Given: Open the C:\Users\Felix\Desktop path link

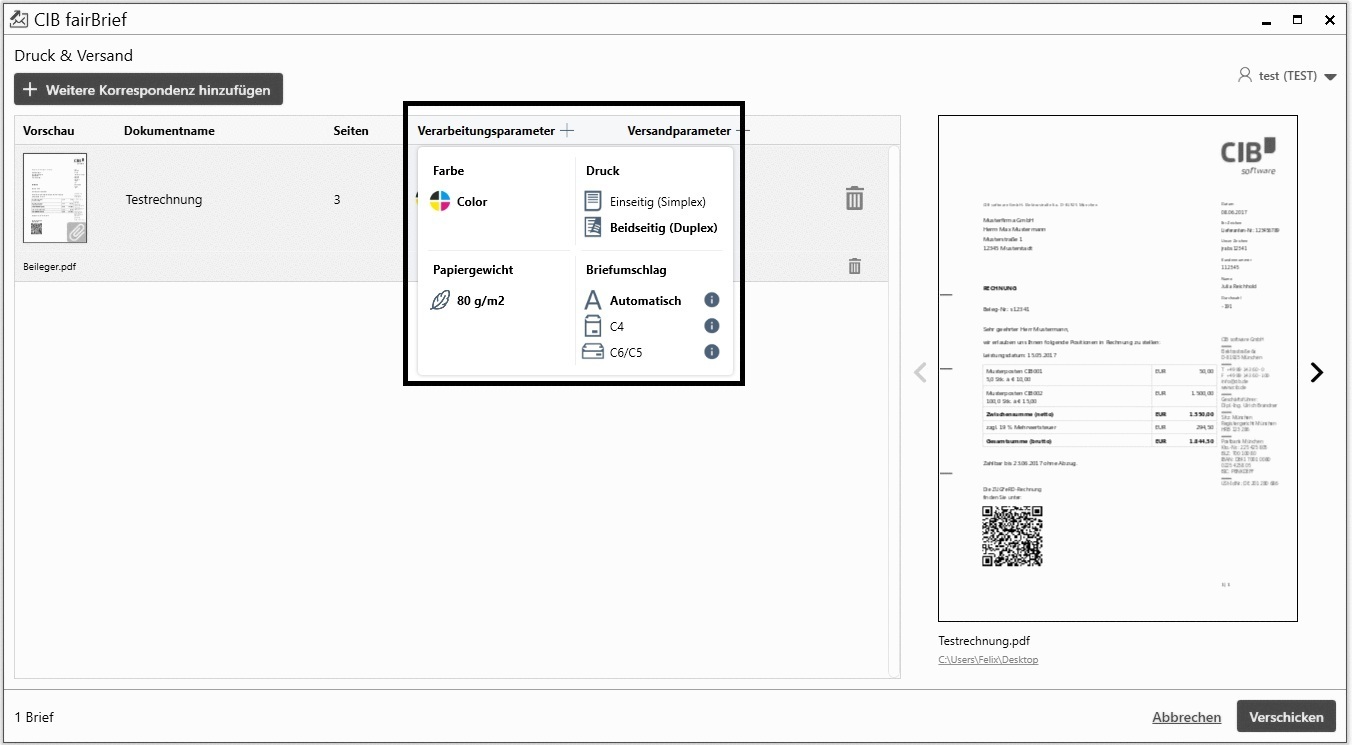Looking at the screenshot, I should pyautogui.click(x=988, y=660).
